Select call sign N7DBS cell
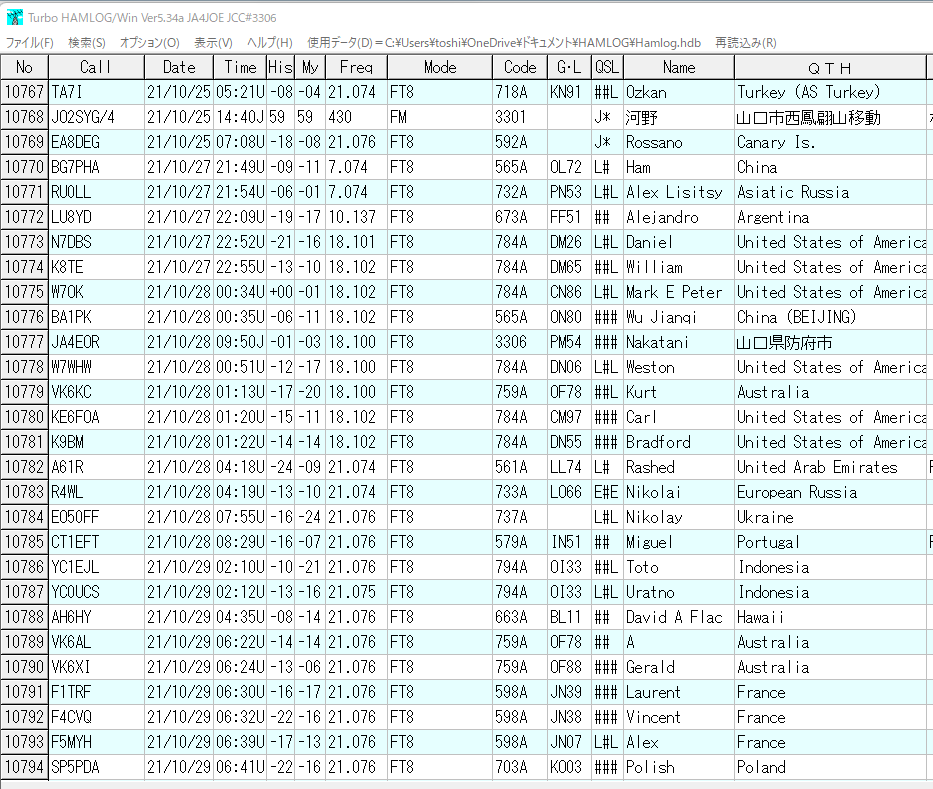The width and height of the screenshot is (933, 789). click(x=97, y=242)
